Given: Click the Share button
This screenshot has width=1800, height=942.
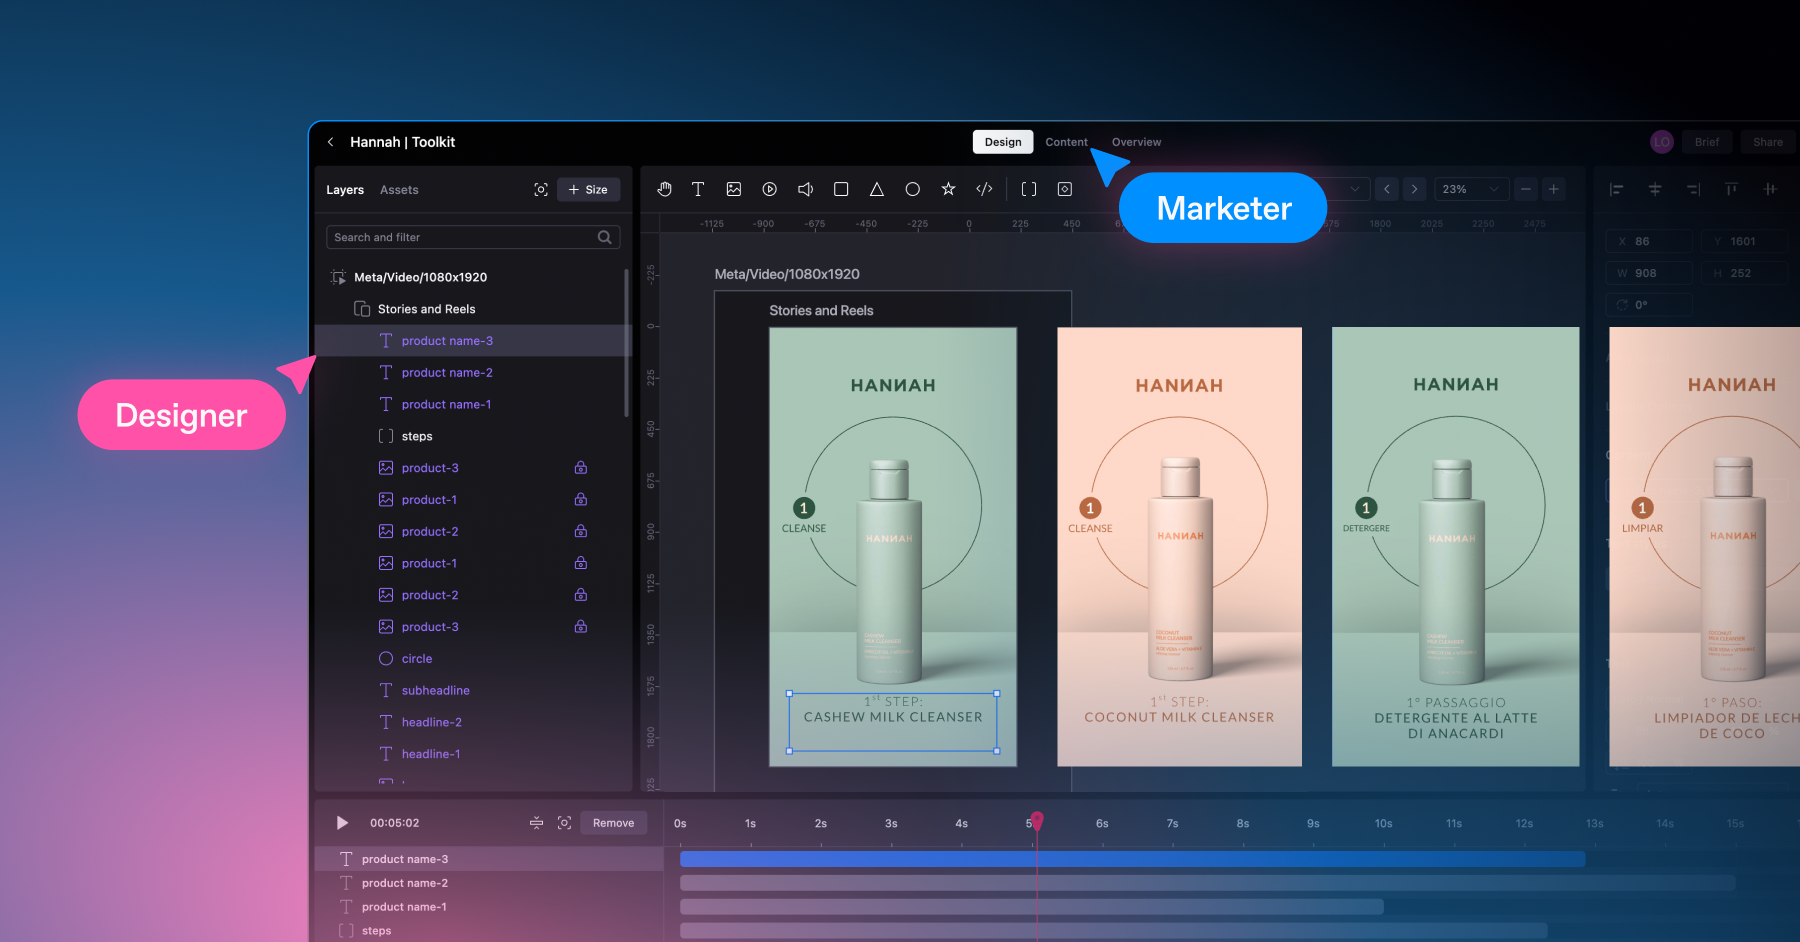Looking at the screenshot, I should [x=1767, y=141].
